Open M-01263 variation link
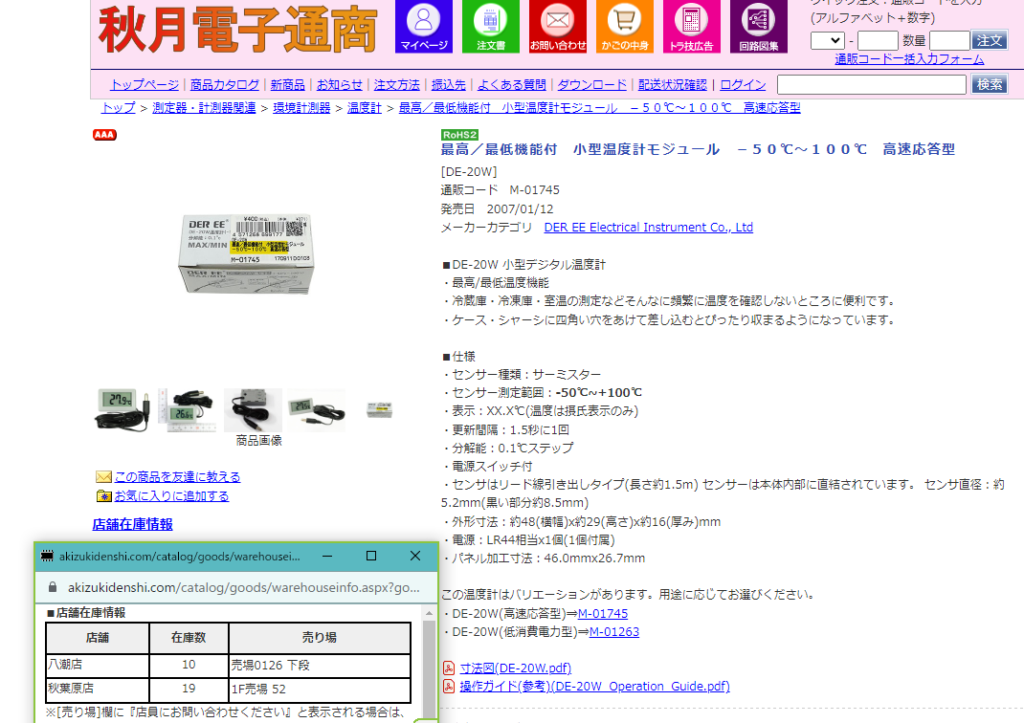The width and height of the screenshot is (1024, 723). tap(614, 632)
